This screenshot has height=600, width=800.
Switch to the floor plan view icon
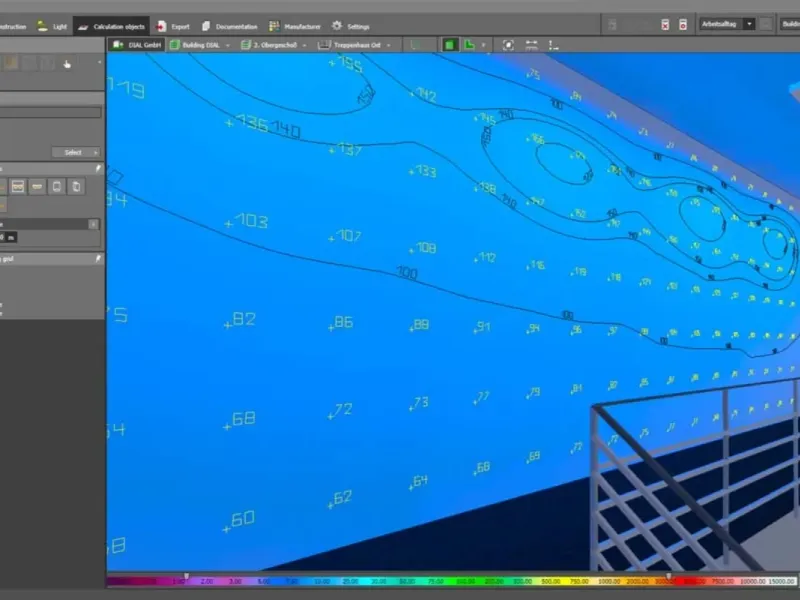coord(469,45)
